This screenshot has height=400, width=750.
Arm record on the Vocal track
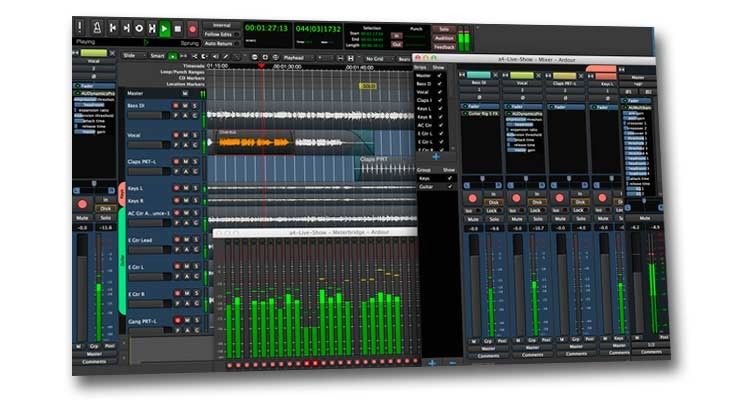tap(176, 135)
